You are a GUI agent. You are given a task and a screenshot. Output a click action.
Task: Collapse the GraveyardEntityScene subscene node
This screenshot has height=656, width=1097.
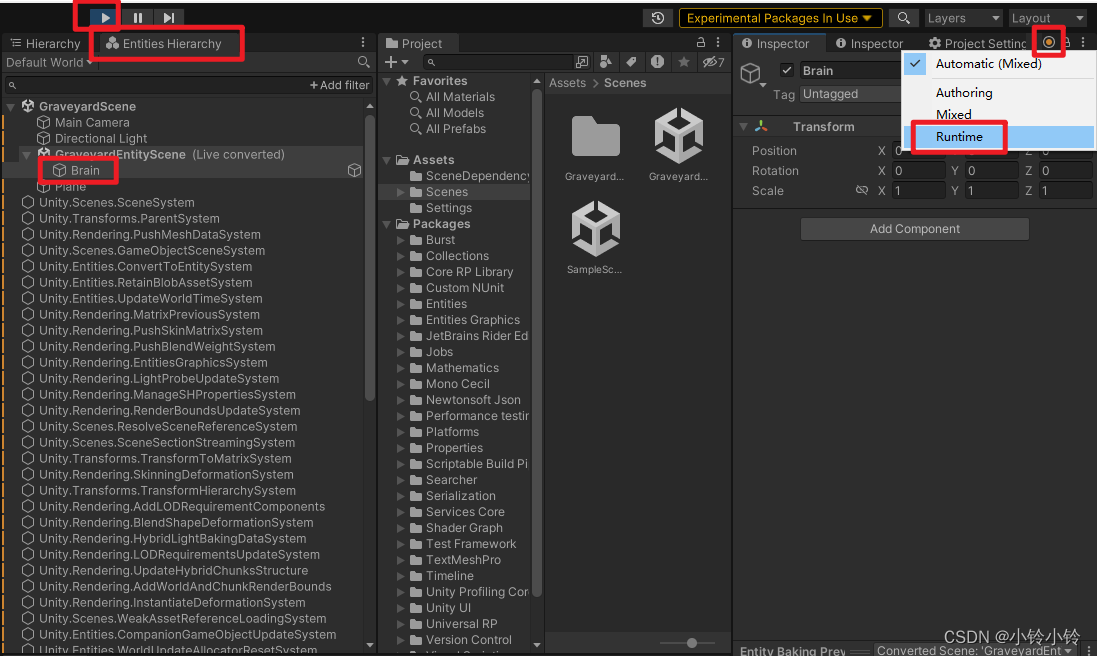pyautogui.click(x=27, y=155)
